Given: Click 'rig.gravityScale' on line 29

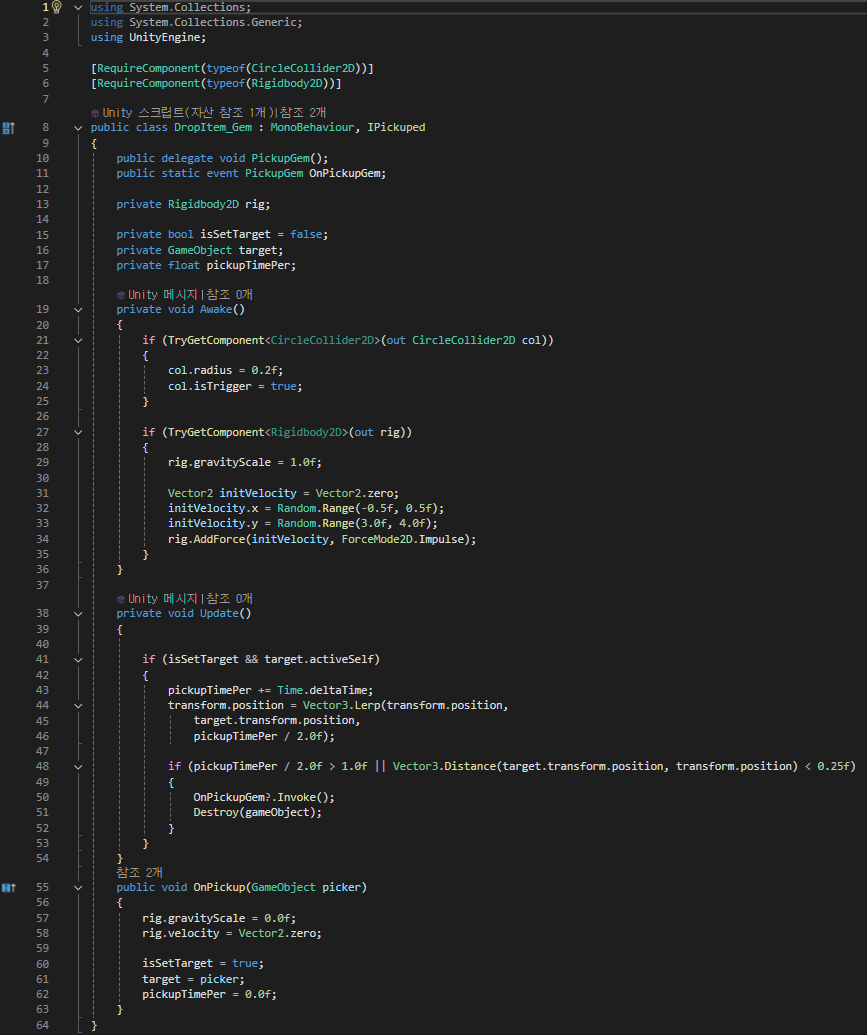Looking at the screenshot, I should tap(219, 463).
